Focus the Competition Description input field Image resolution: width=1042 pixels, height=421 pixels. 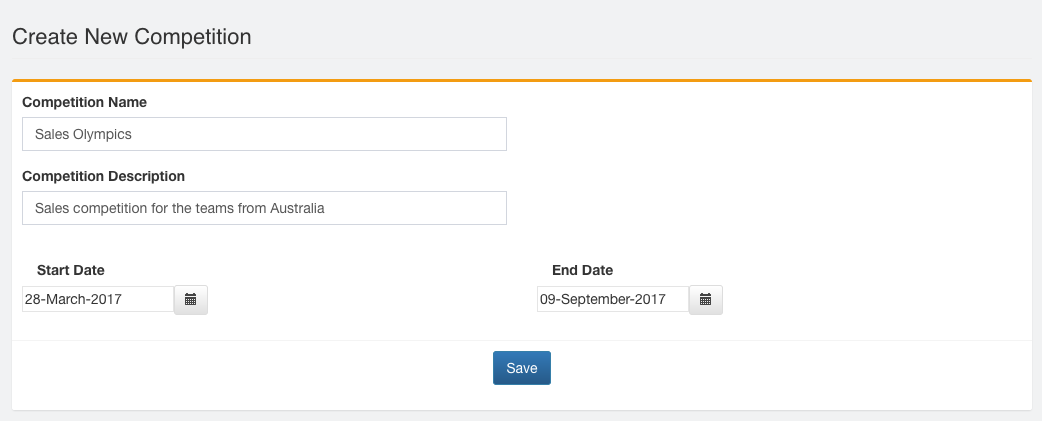click(264, 208)
